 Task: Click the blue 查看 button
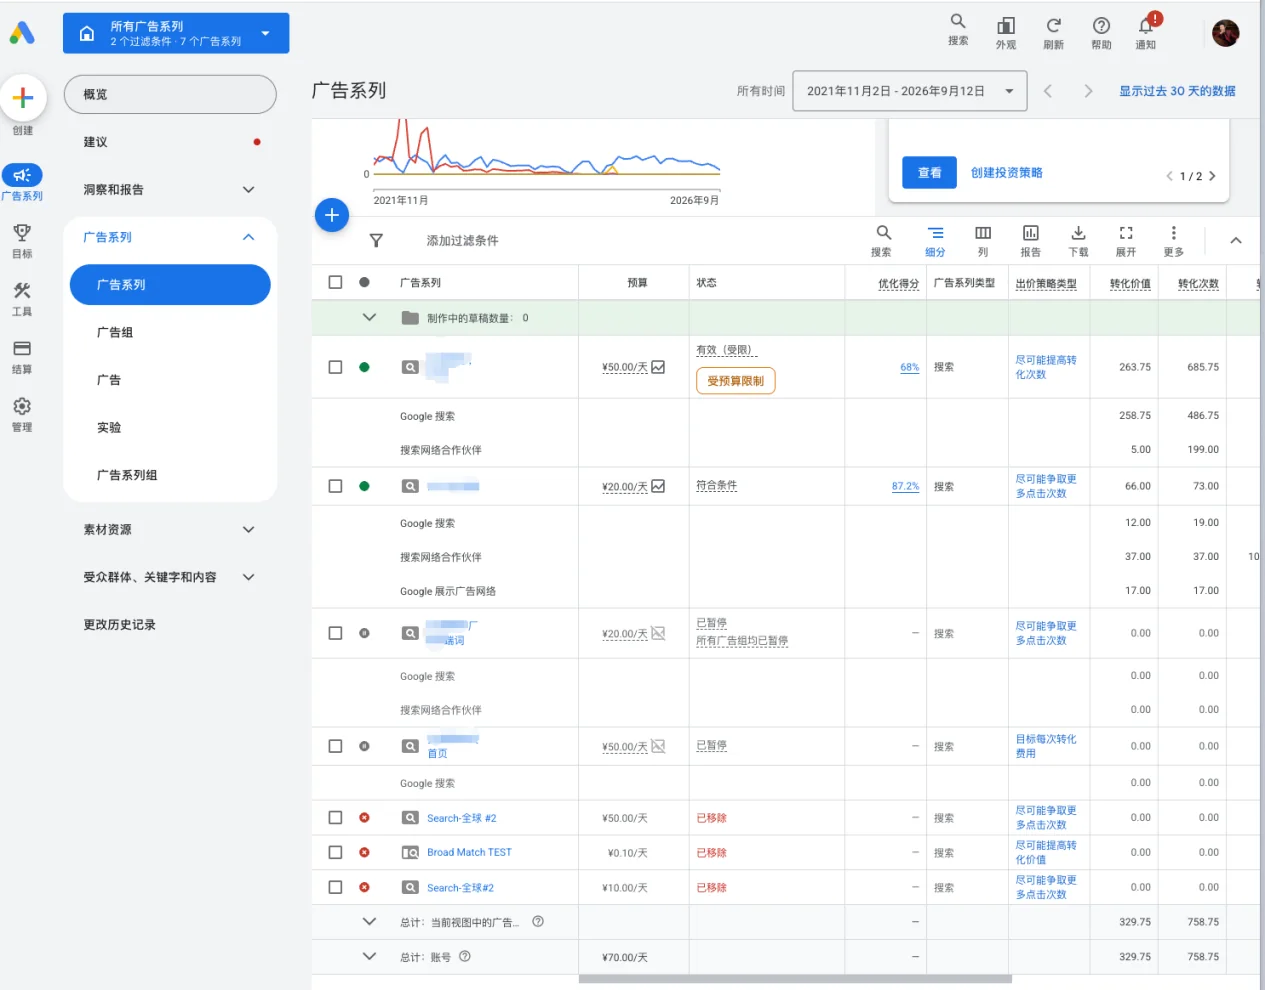pos(929,173)
